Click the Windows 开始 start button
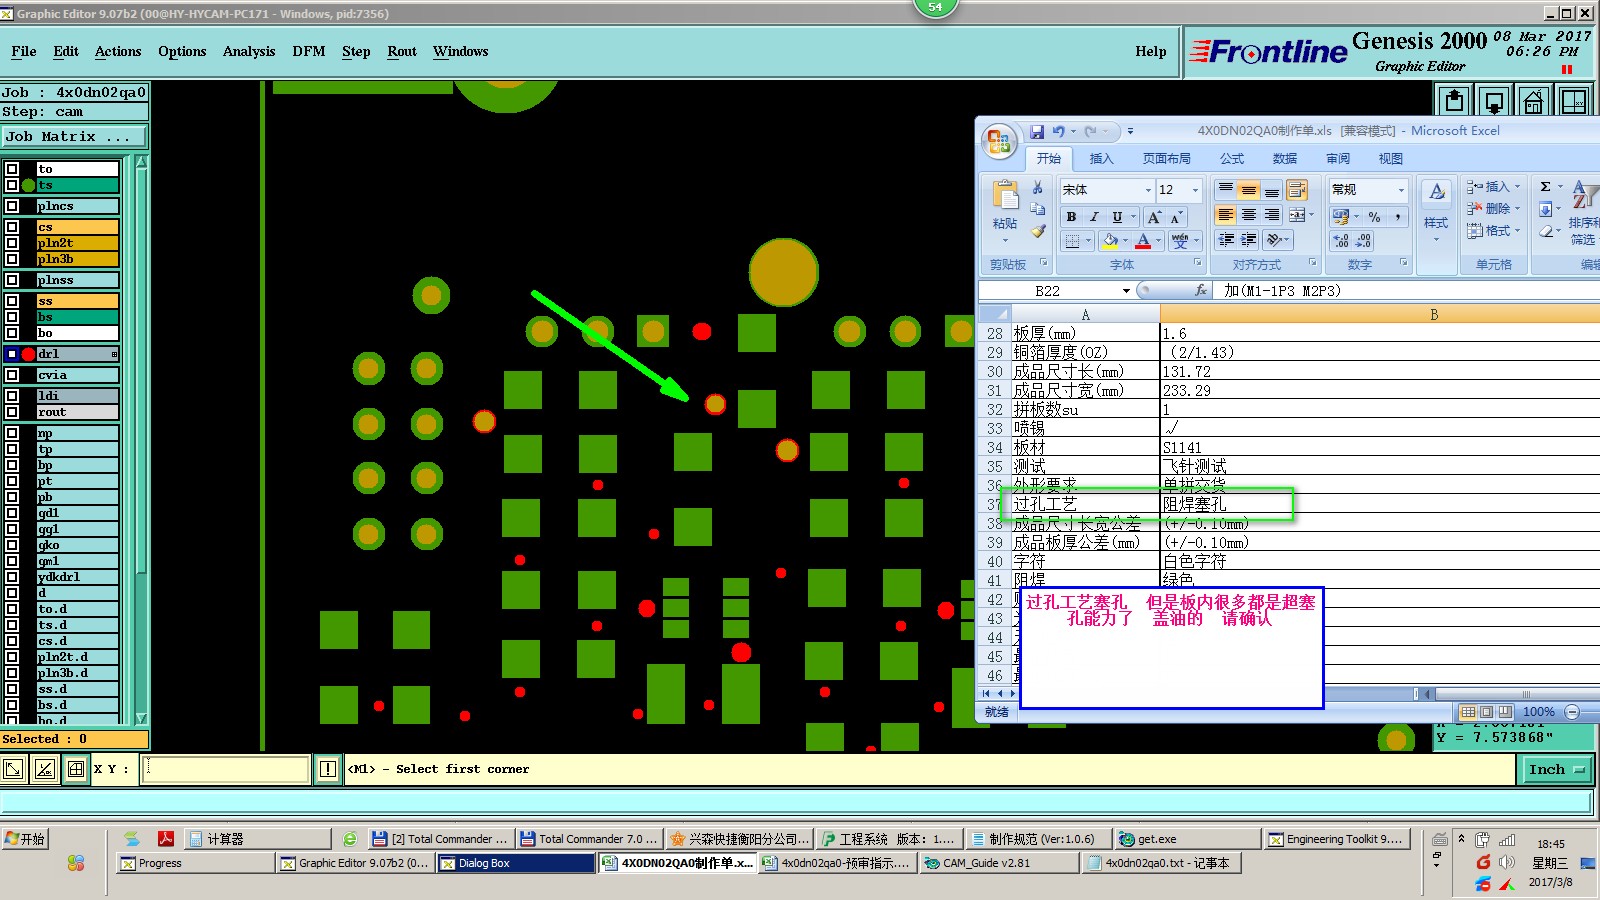This screenshot has height=900, width=1600. (25, 839)
